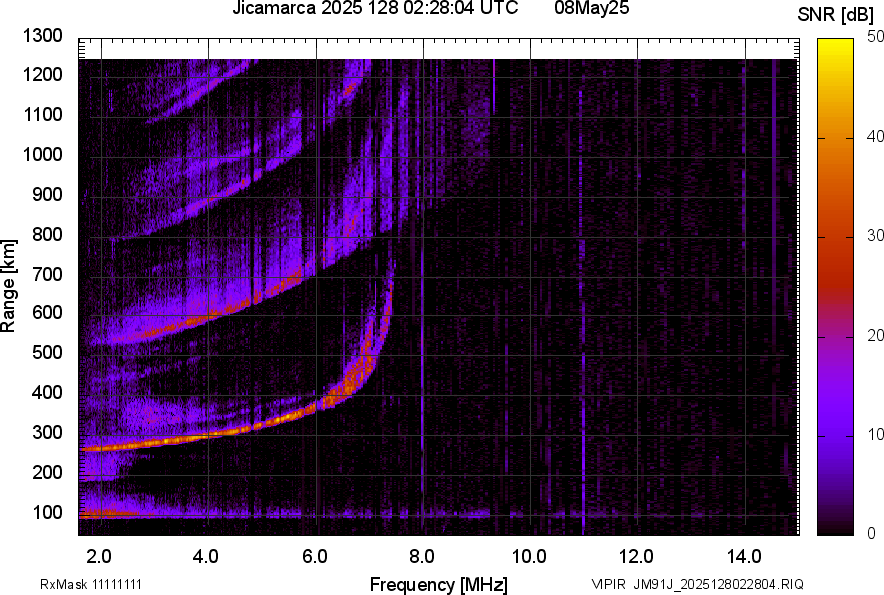Click the 100 range tick label

[x=47, y=512]
